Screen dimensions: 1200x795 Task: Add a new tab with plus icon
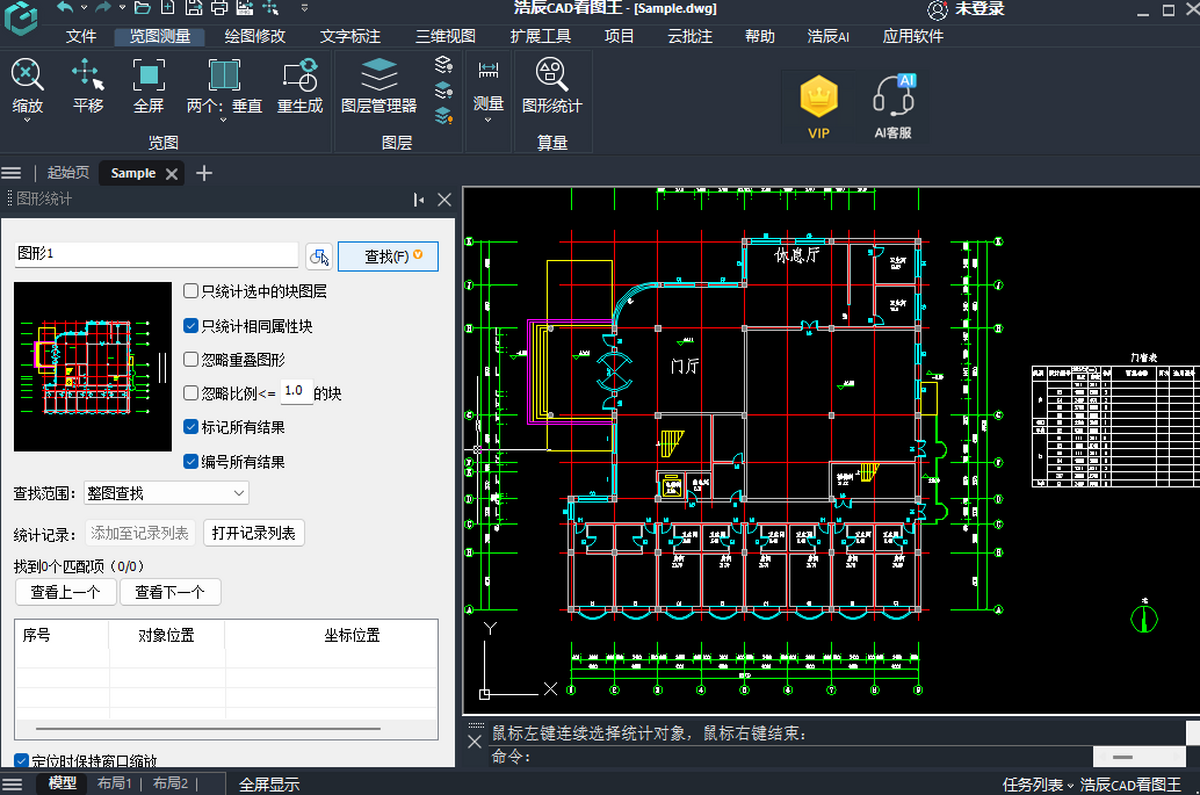pyautogui.click(x=204, y=173)
